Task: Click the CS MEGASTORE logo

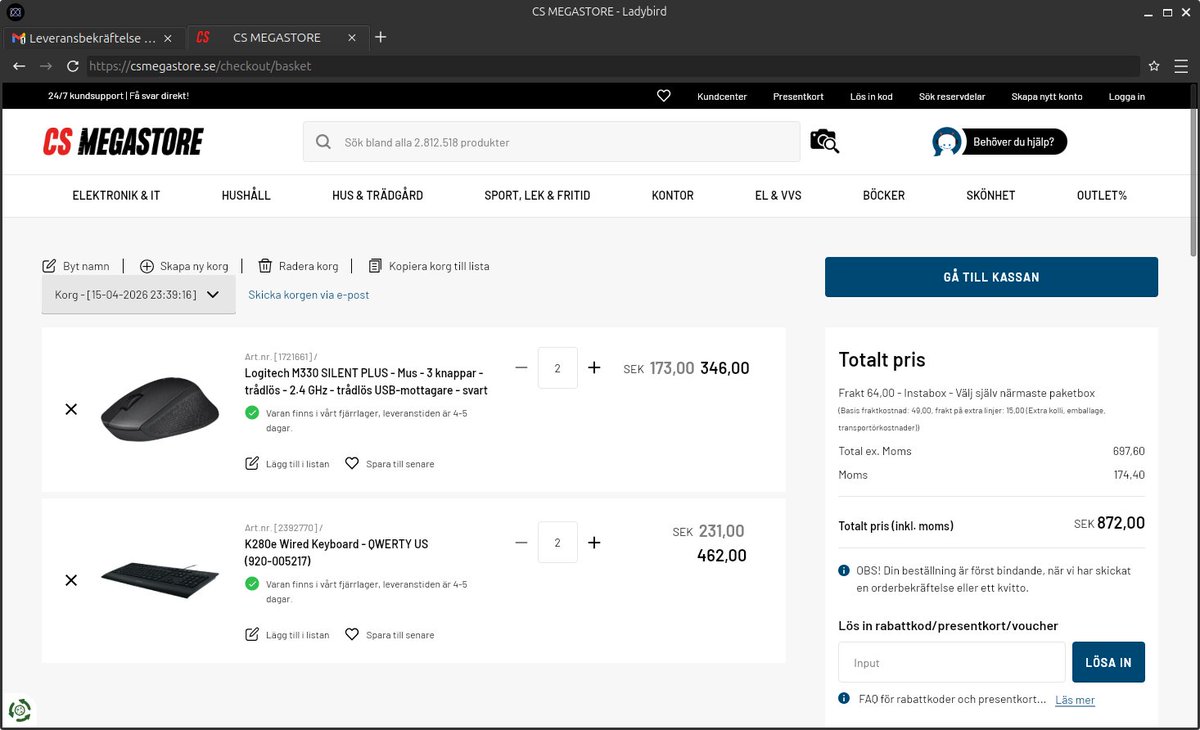Action: pos(123,142)
